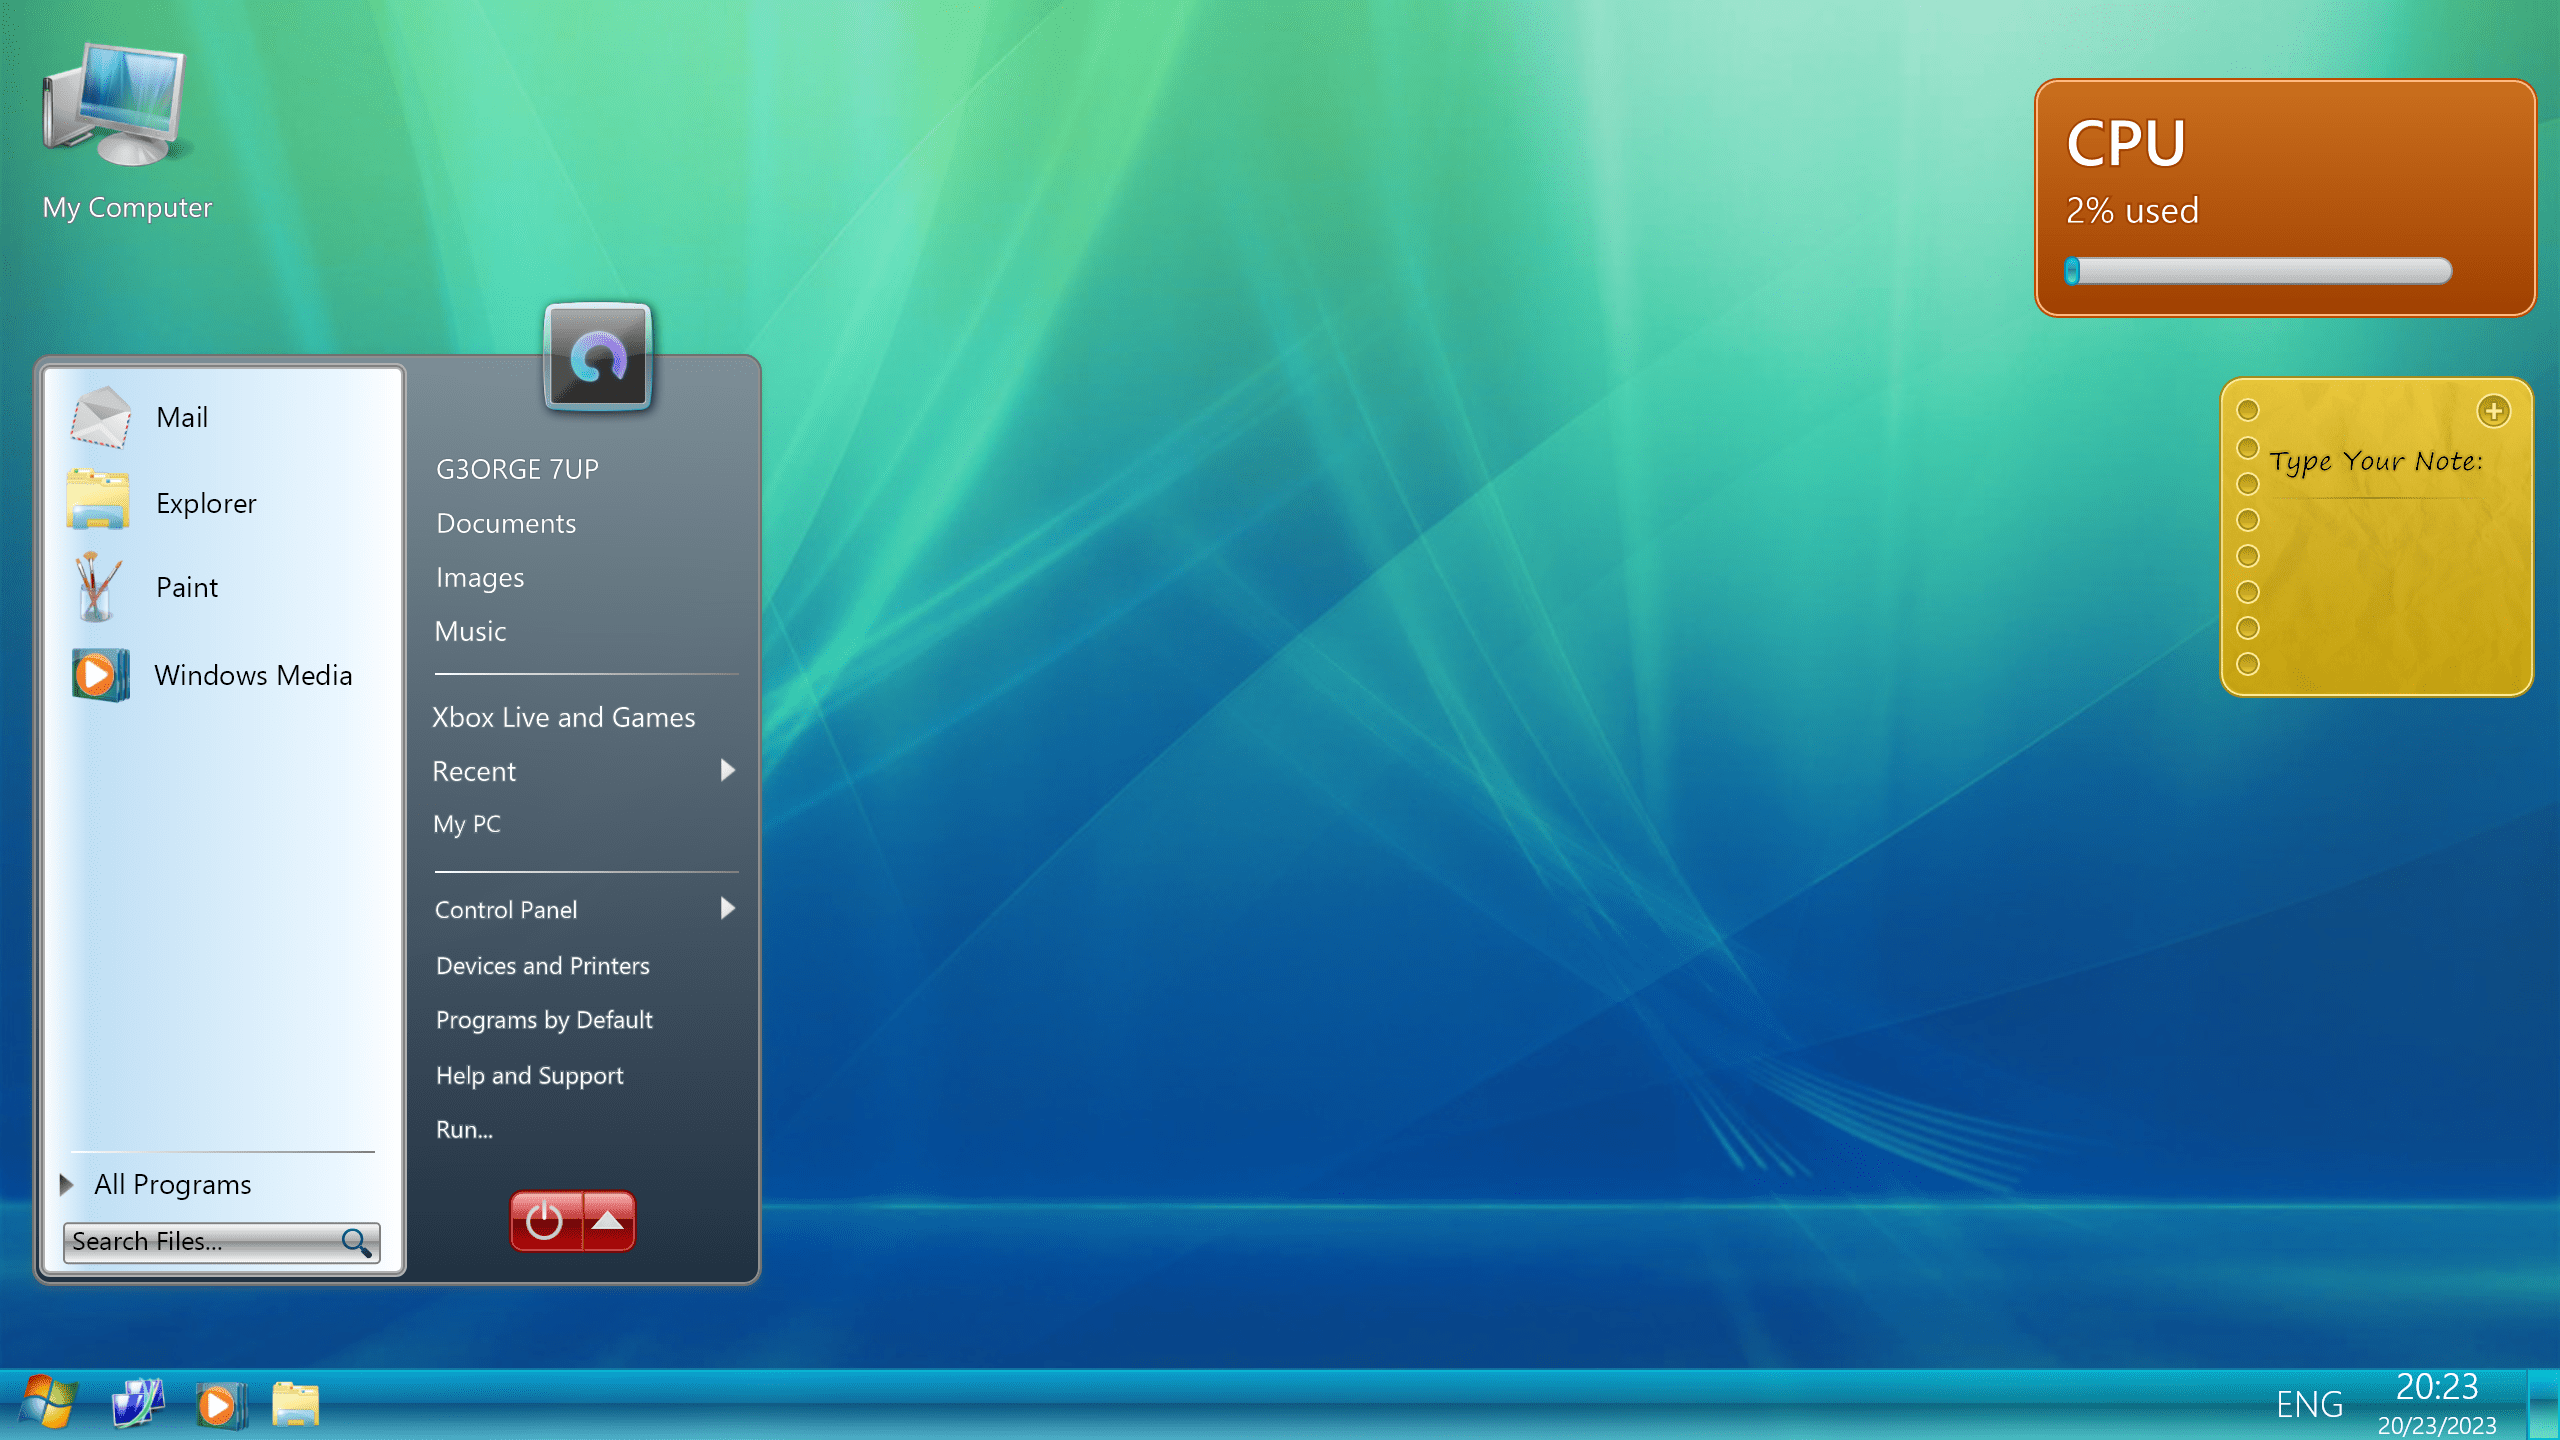Open the folder icon on the taskbar
The image size is (2560, 1440).
coord(295,1404)
